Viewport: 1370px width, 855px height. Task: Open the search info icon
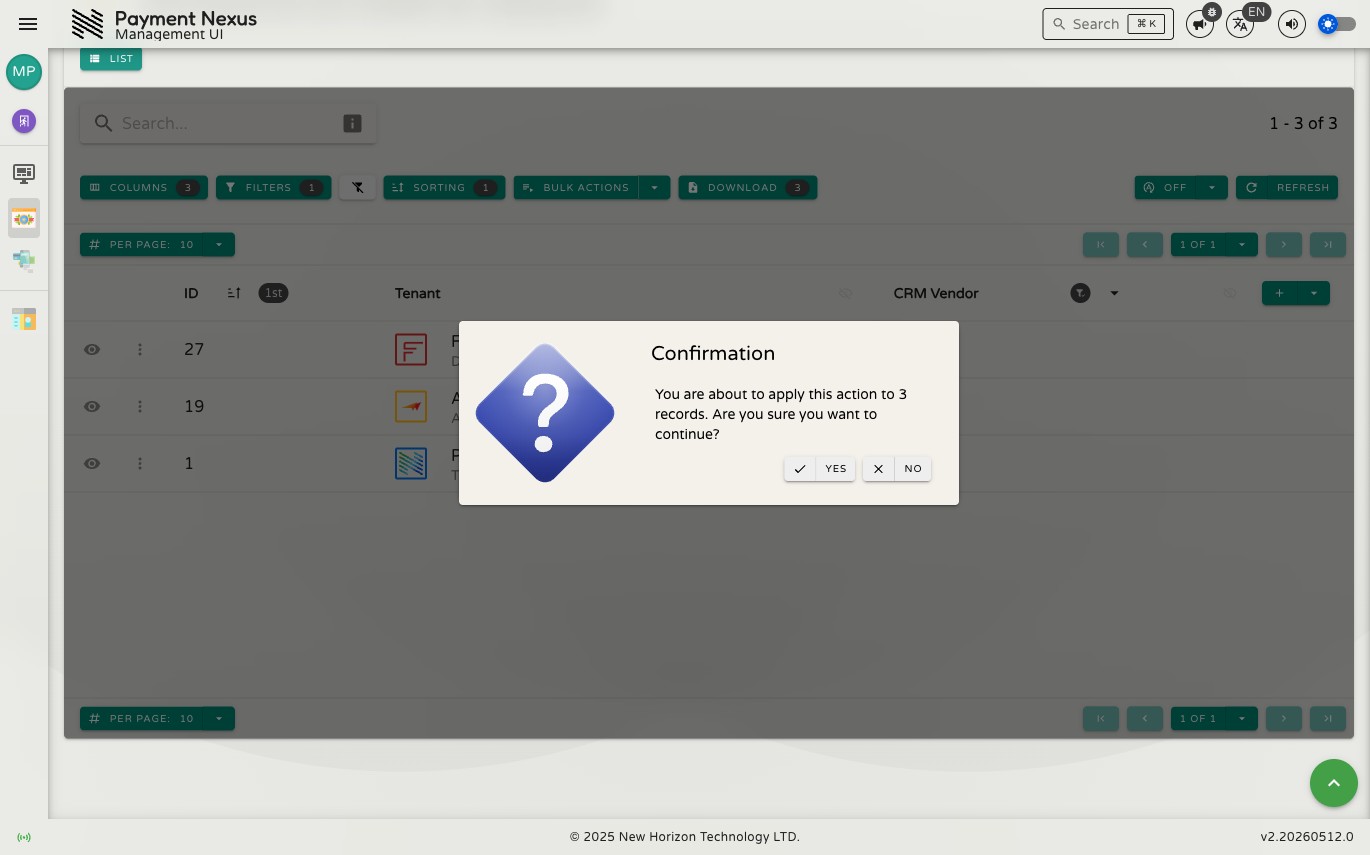[x=352, y=123]
